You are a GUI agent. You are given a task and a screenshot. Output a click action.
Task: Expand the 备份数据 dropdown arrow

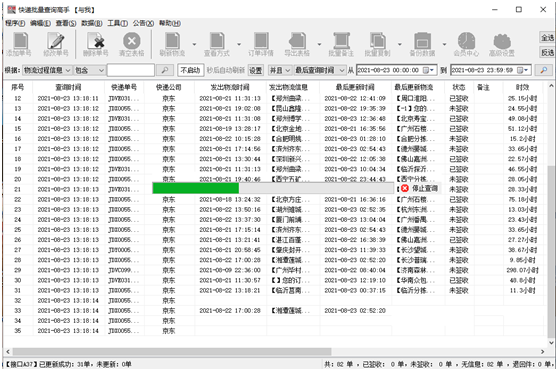coord(444,44)
